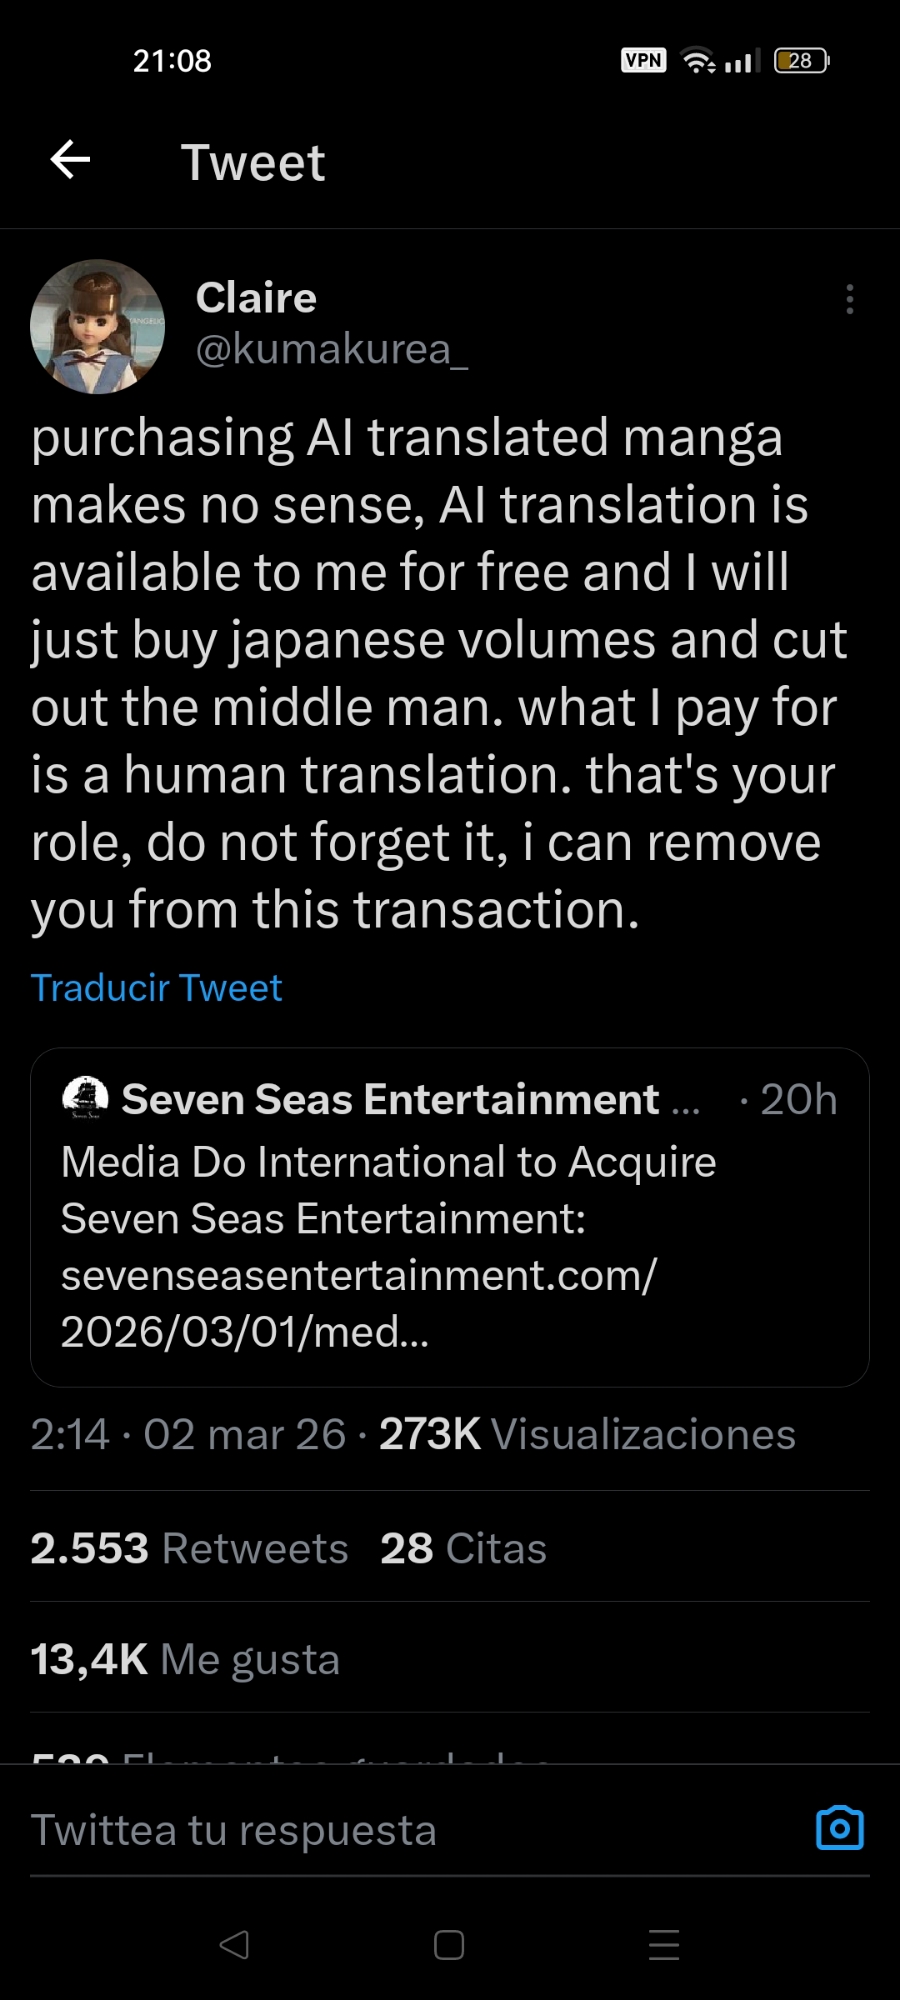This screenshot has height=2000, width=900.
Task: Tap the battery indicator in status bar
Action: [x=801, y=60]
